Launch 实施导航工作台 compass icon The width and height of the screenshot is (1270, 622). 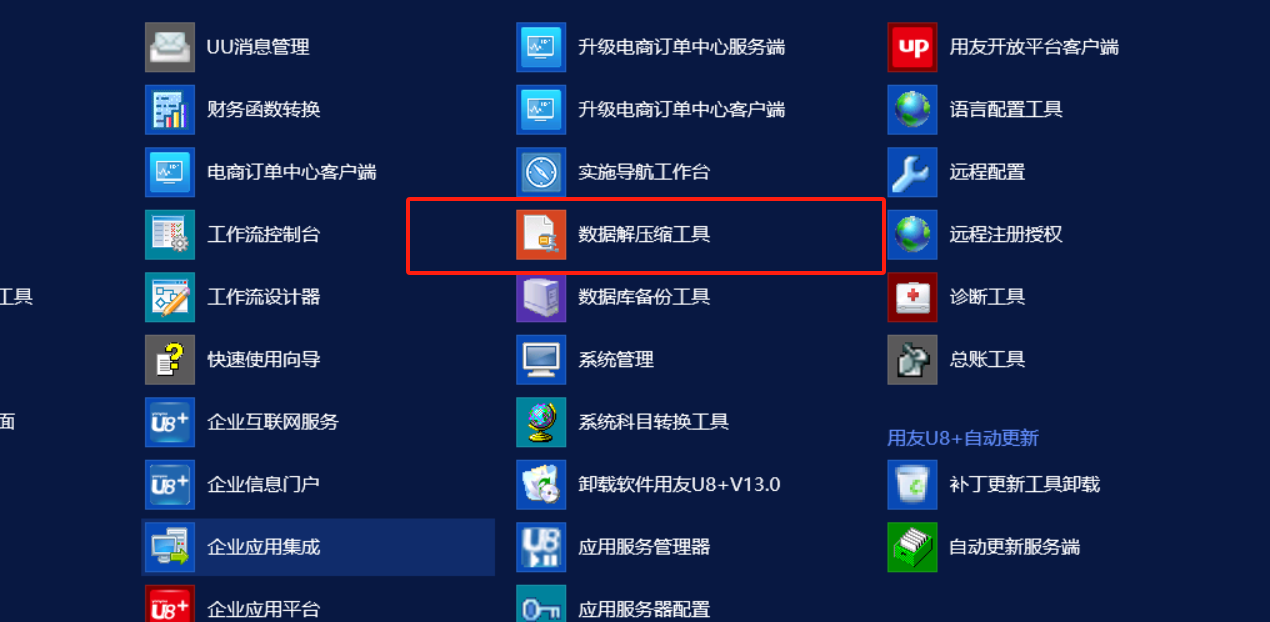(x=541, y=172)
